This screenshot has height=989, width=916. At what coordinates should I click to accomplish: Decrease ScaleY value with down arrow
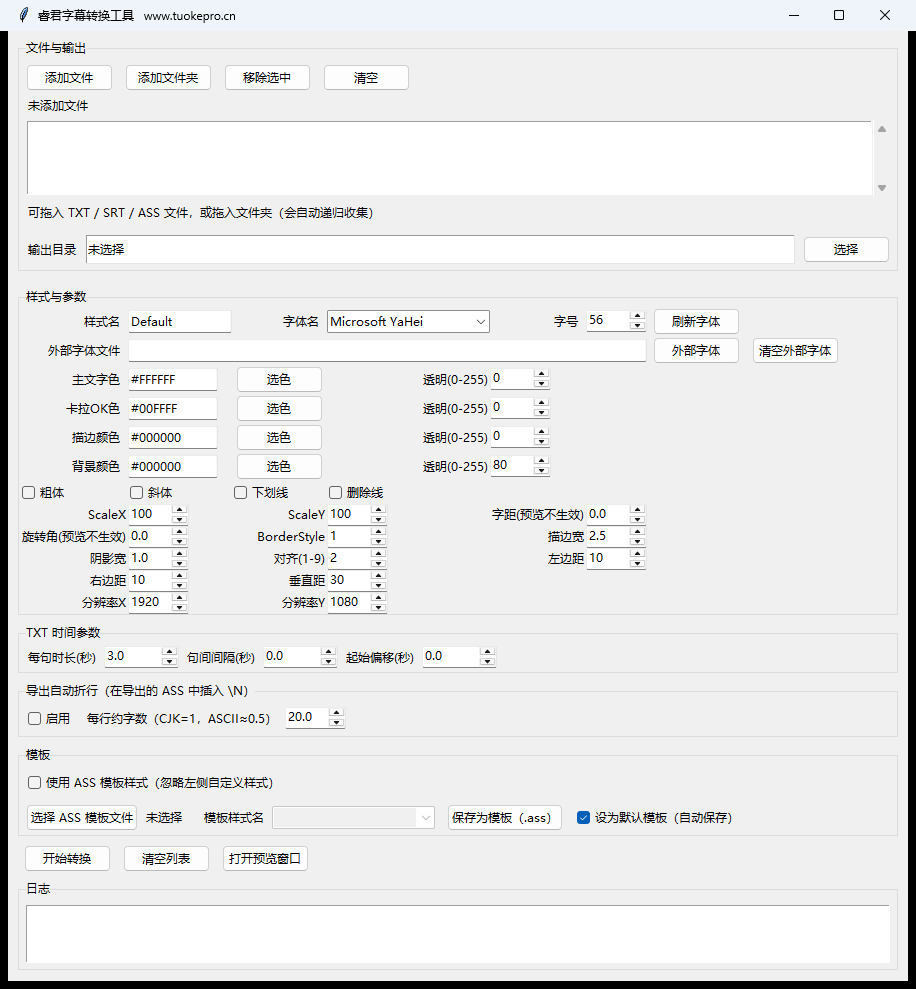click(379, 519)
